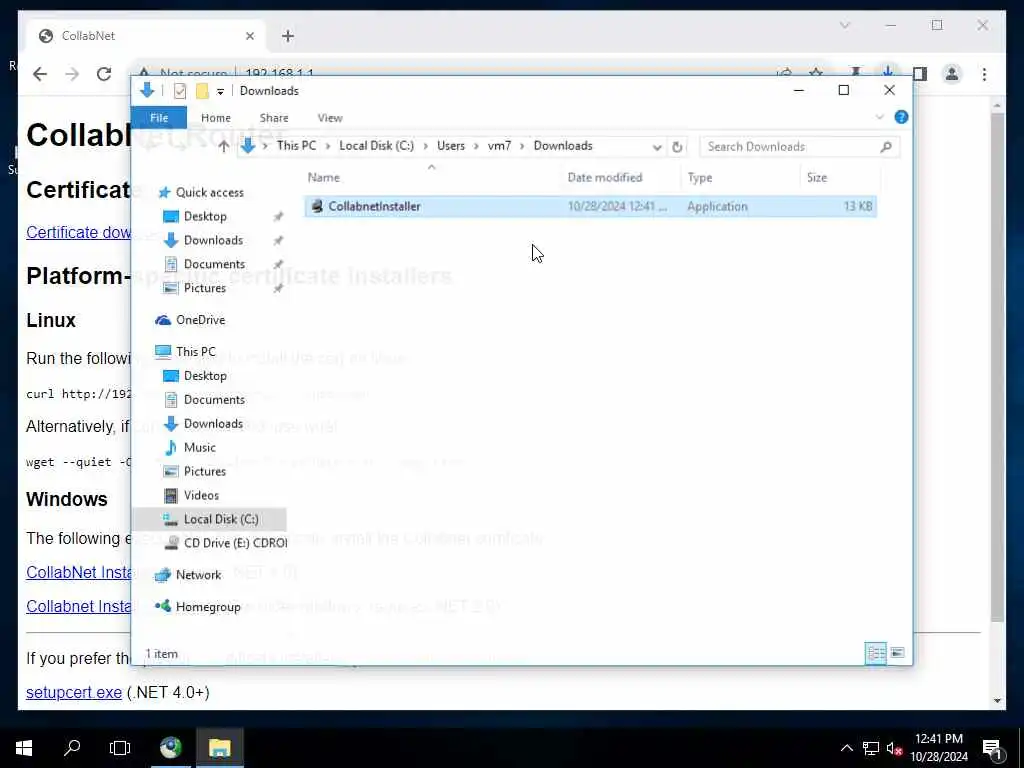Viewport: 1024px width, 768px height.
Task: Open Chrome side panel icon
Action: pyautogui.click(x=920, y=74)
